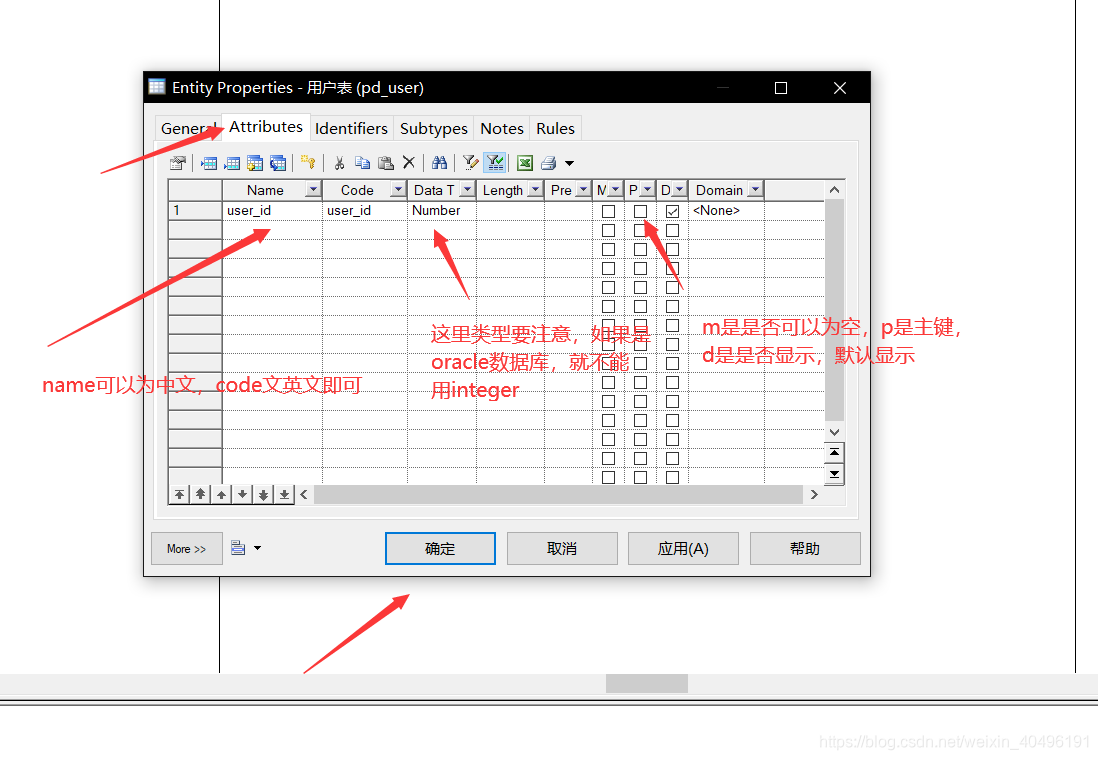Open the Notes tab
This screenshot has height=760, width=1098.
[x=501, y=128]
